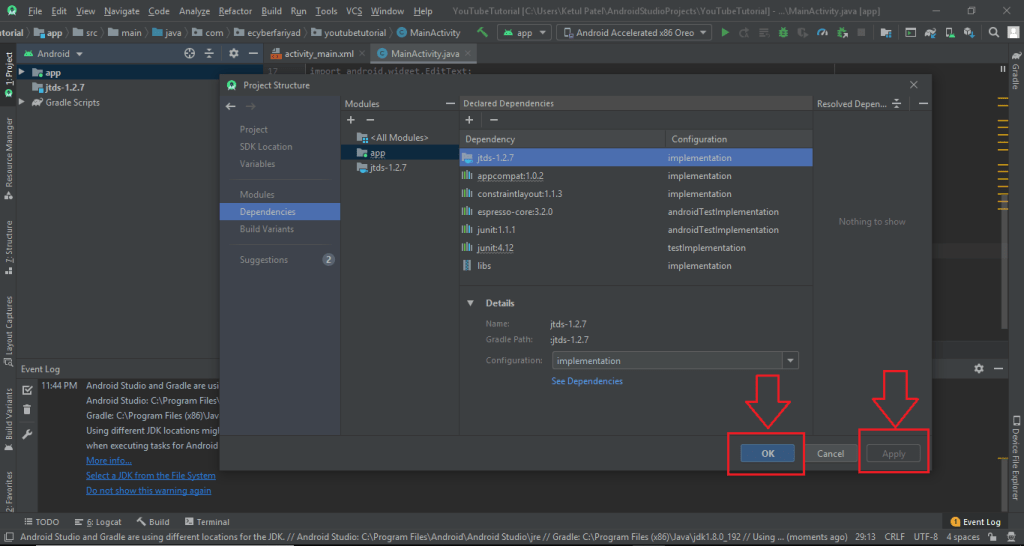Click the Make Project hammer icon
The width and height of the screenshot is (1024, 546).
point(481,32)
